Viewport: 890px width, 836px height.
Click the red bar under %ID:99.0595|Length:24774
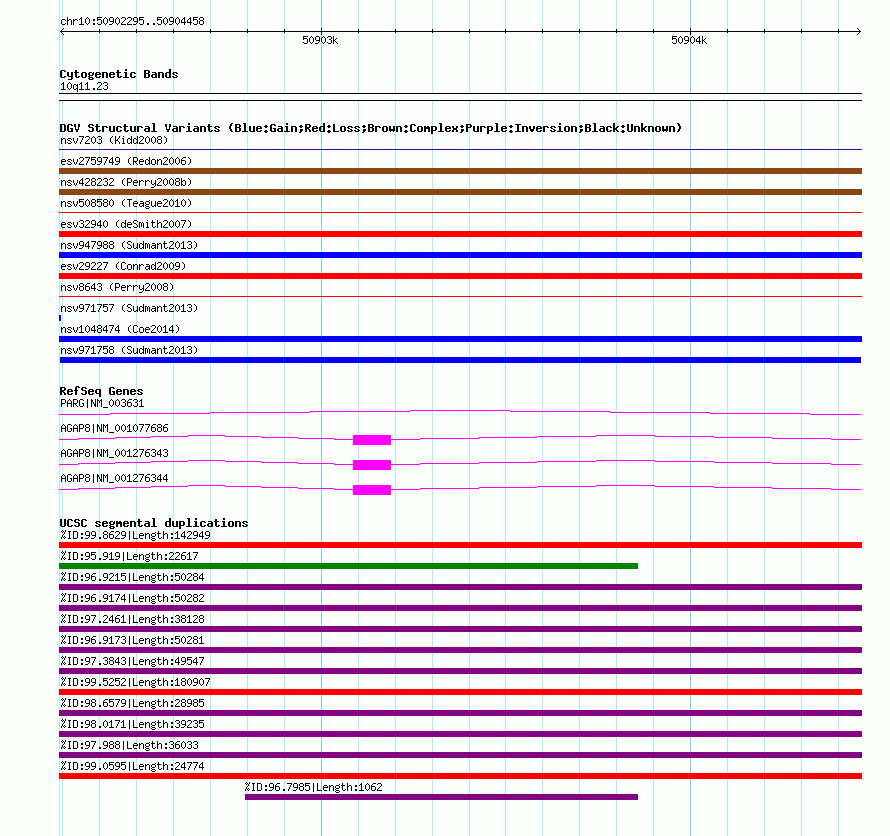[x=460, y=776]
